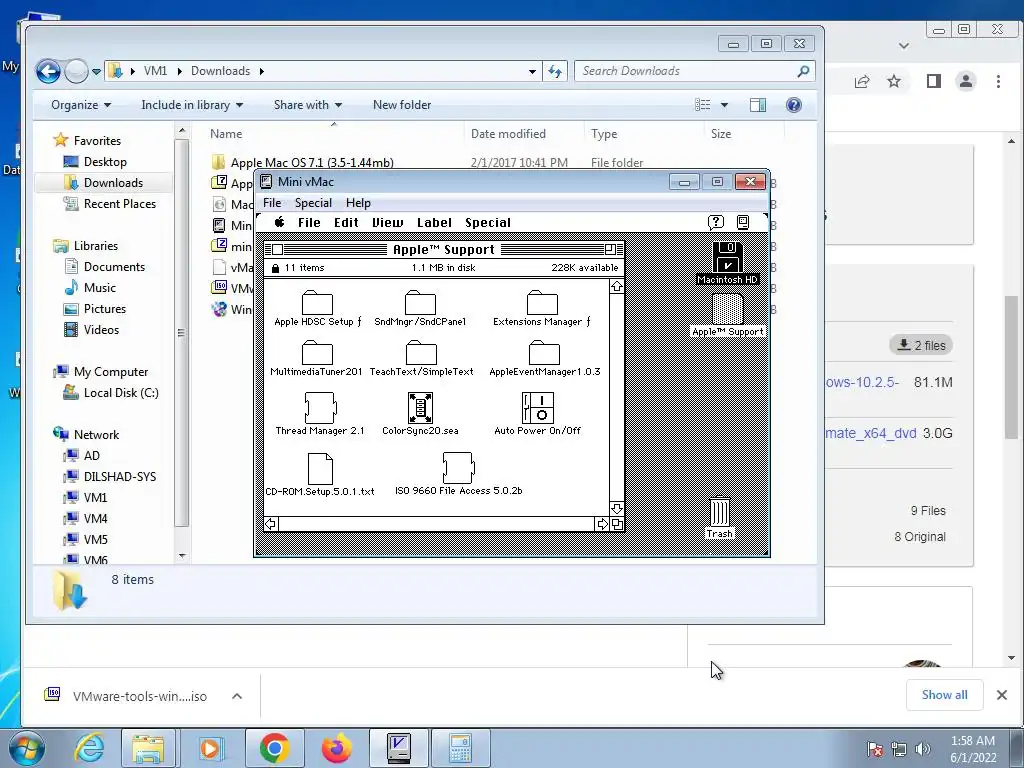Select DILSHAD-SYS under Network
The width and height of the screenshot is (1024, 768).
(x=120, y=477)
